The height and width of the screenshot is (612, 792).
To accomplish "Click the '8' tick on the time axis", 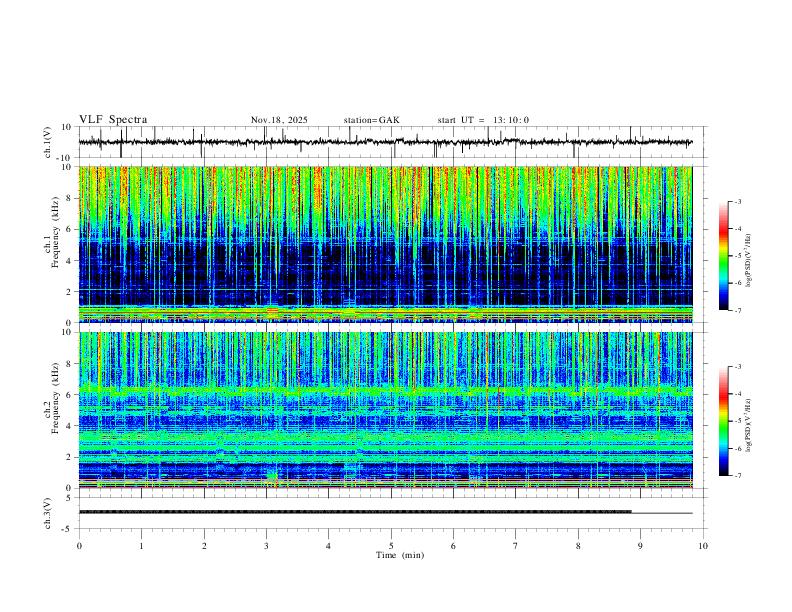I will click(578, 546).
